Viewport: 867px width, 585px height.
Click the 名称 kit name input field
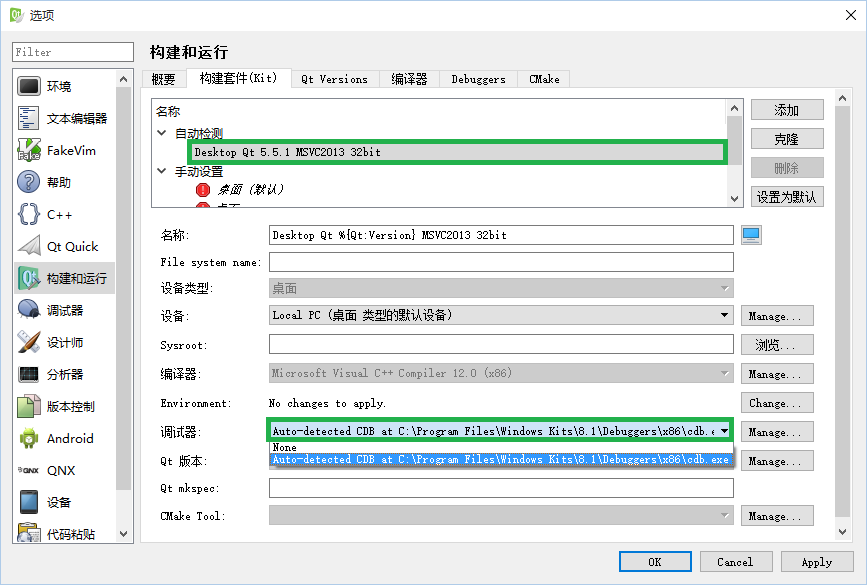pyautogui.click(x=501, y=235)
